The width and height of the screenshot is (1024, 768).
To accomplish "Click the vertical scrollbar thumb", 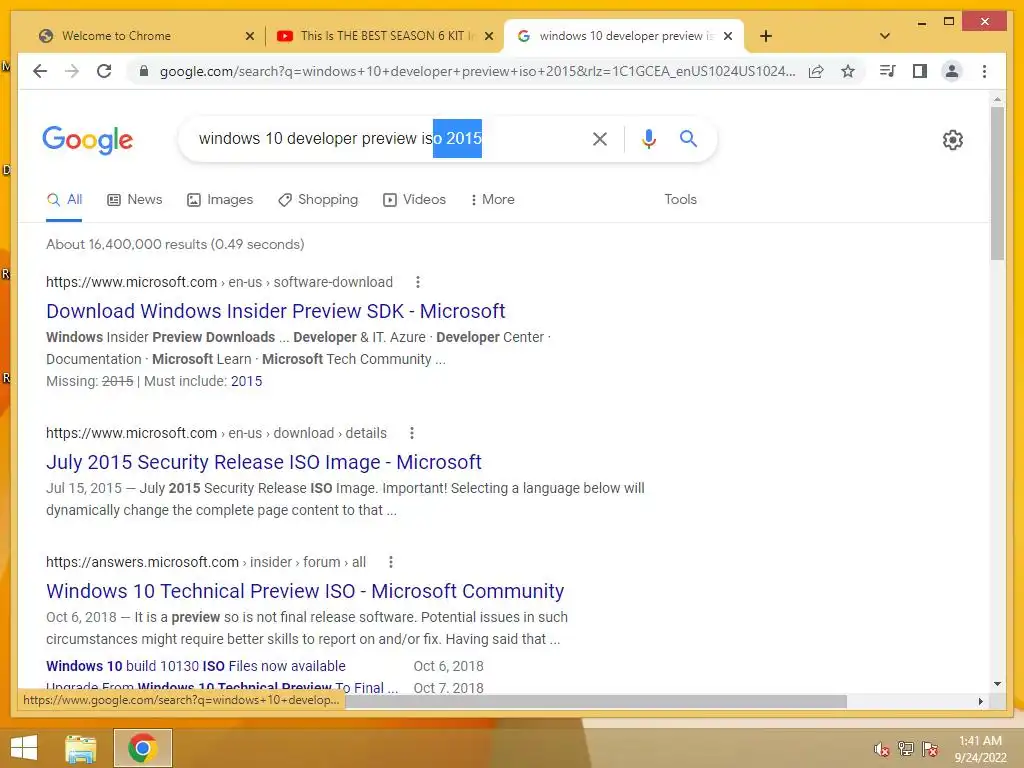I will point(997,183).
